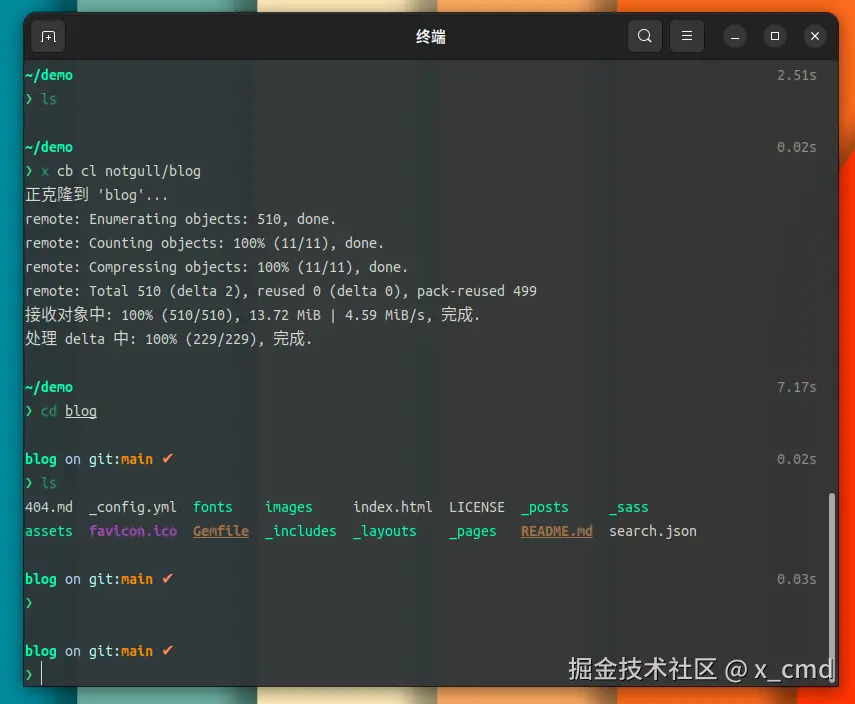The image size is (855, 704).
Task: Open the terminal search
Action: pos(645,36)
